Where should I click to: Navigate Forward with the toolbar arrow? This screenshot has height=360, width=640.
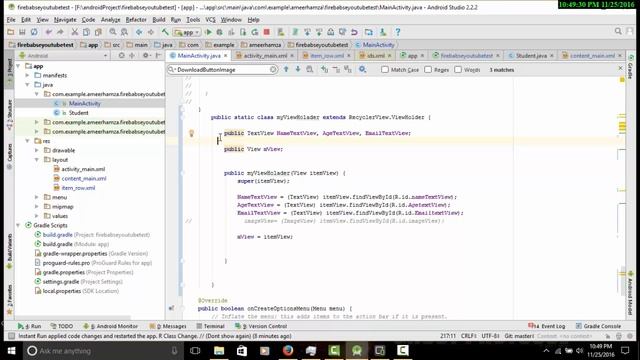[x=151, y=32]
